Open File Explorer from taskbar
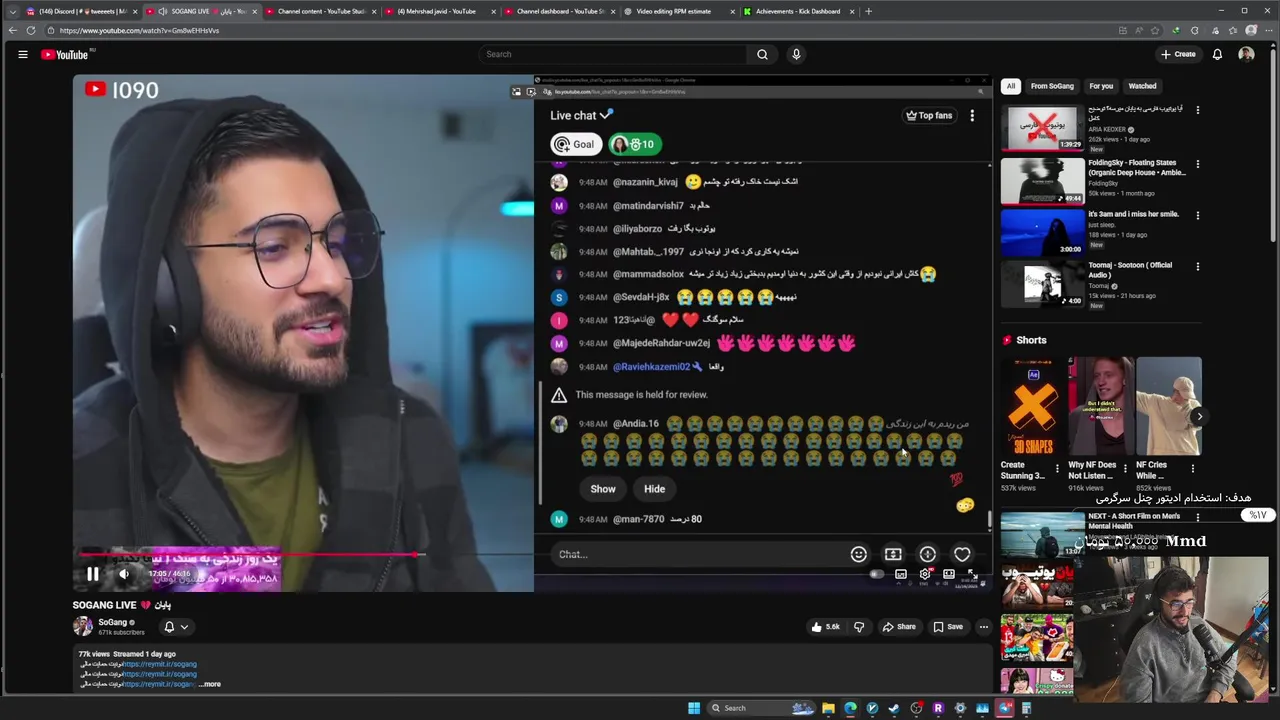 pyautogui.click(x=828, y=708)
